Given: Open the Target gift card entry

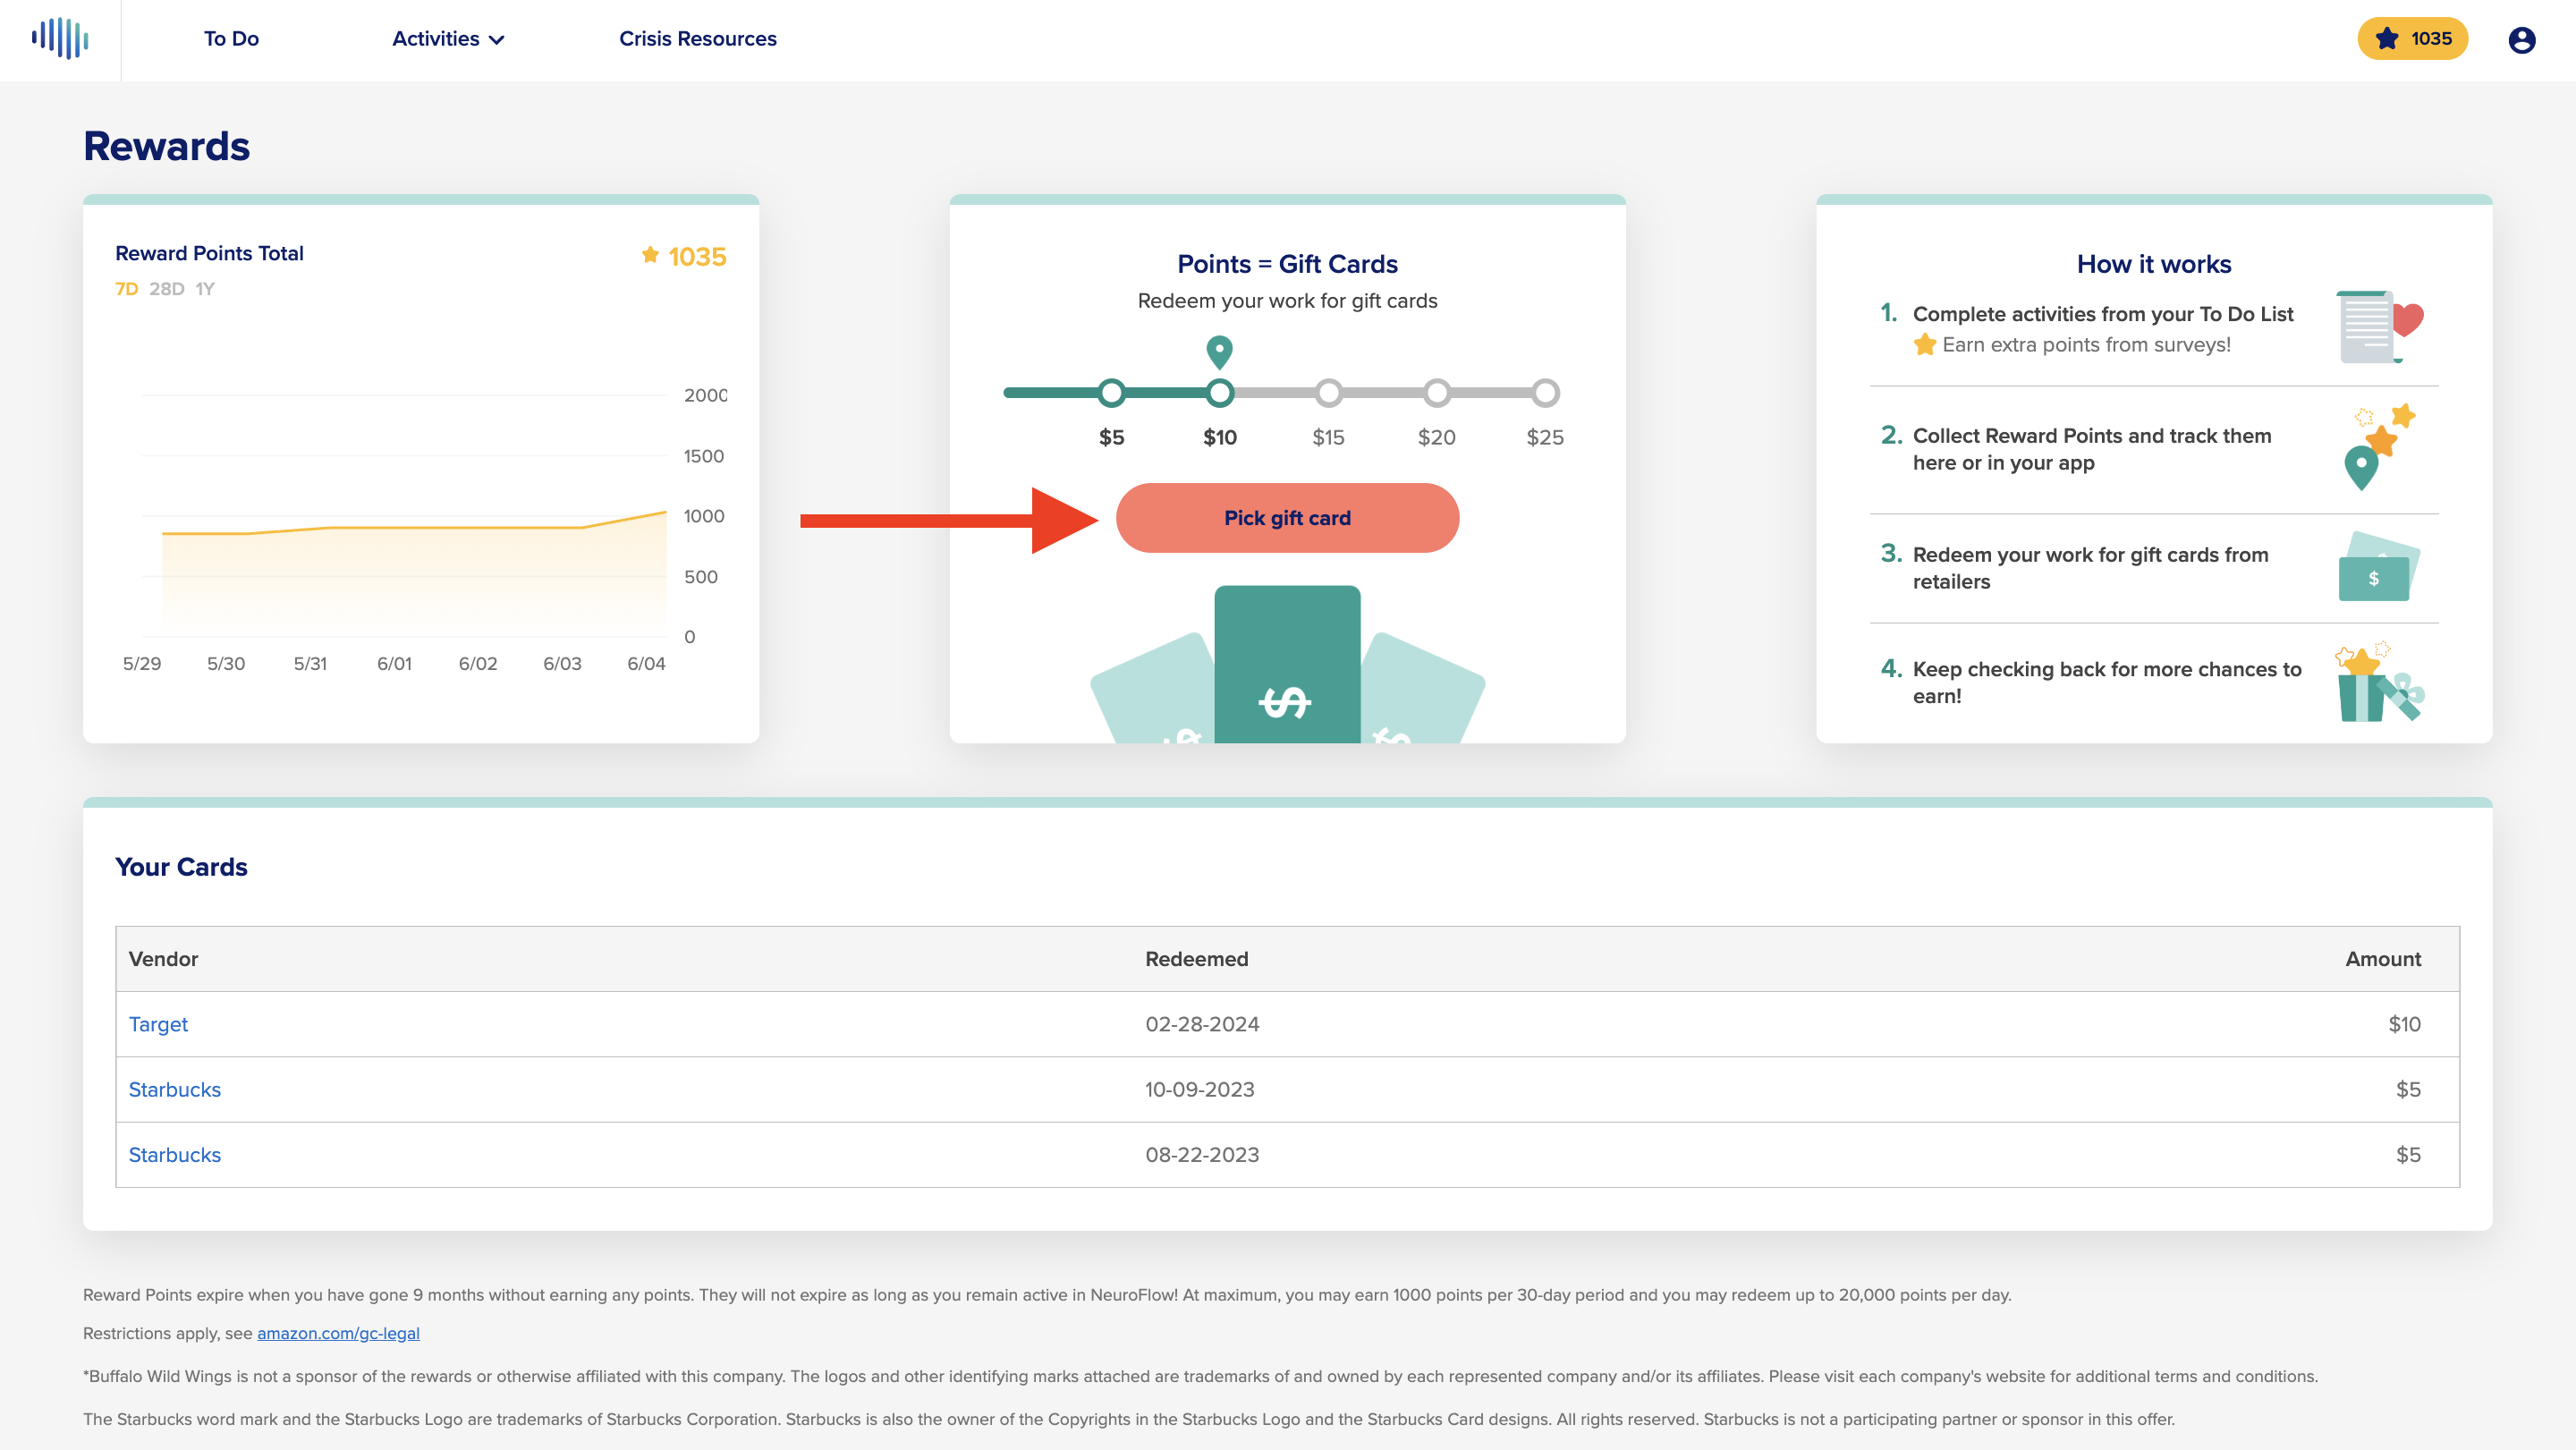Looking at the screenshot, I should pos(158,1024).
